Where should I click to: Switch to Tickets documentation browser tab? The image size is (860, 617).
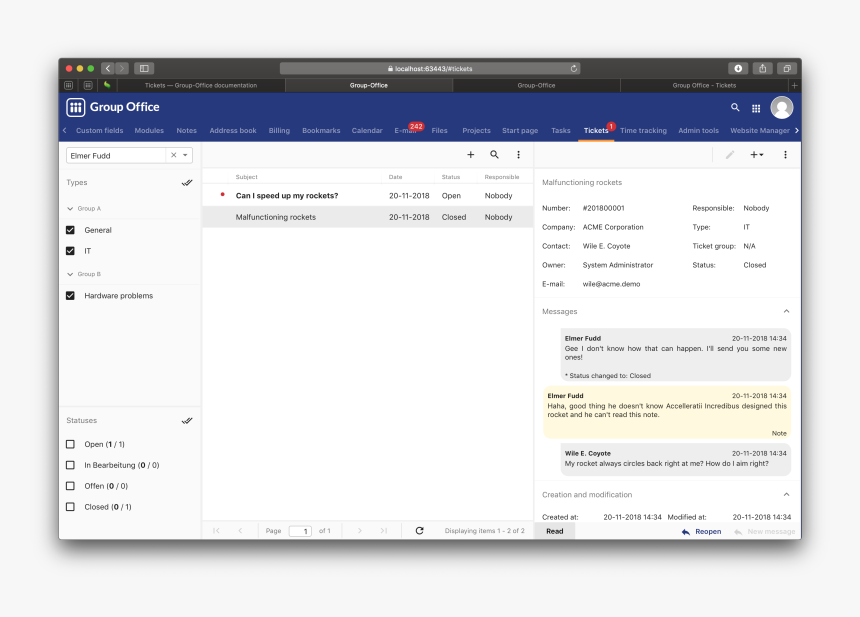[x=201, y=85]
